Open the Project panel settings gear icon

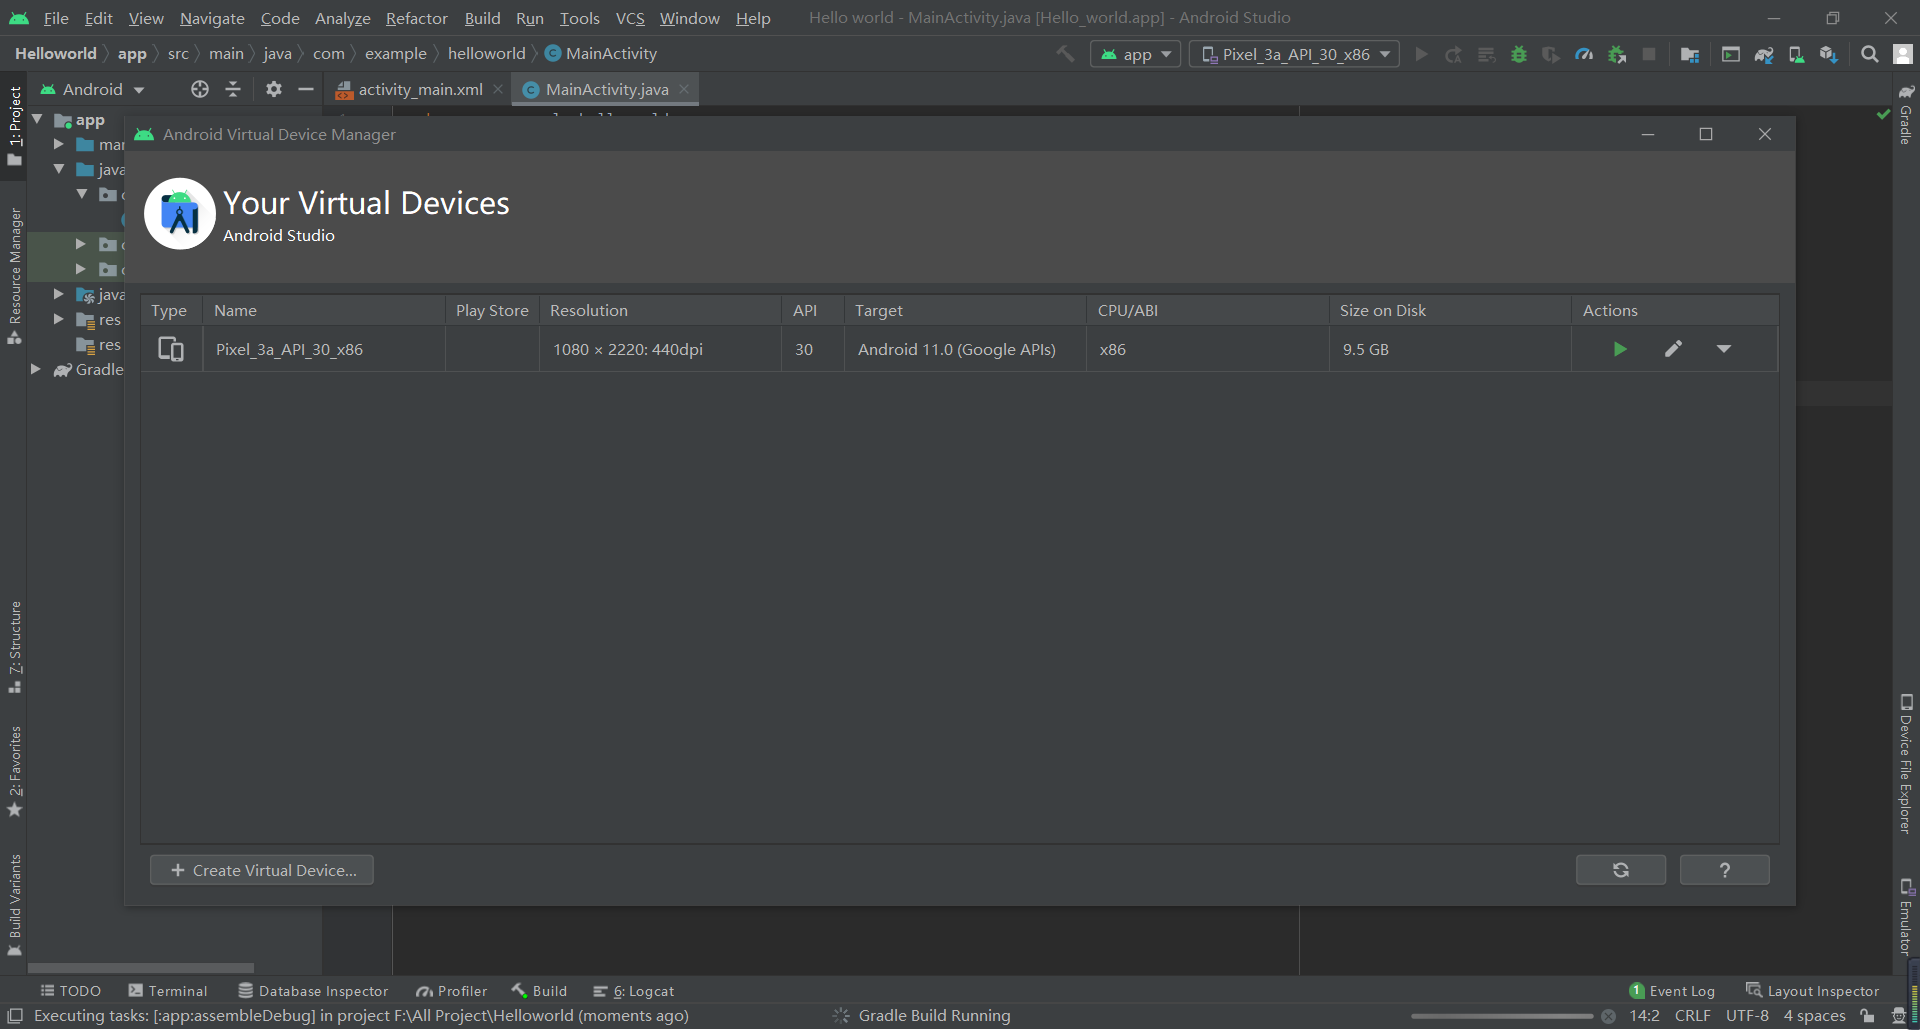pos(273,89)
